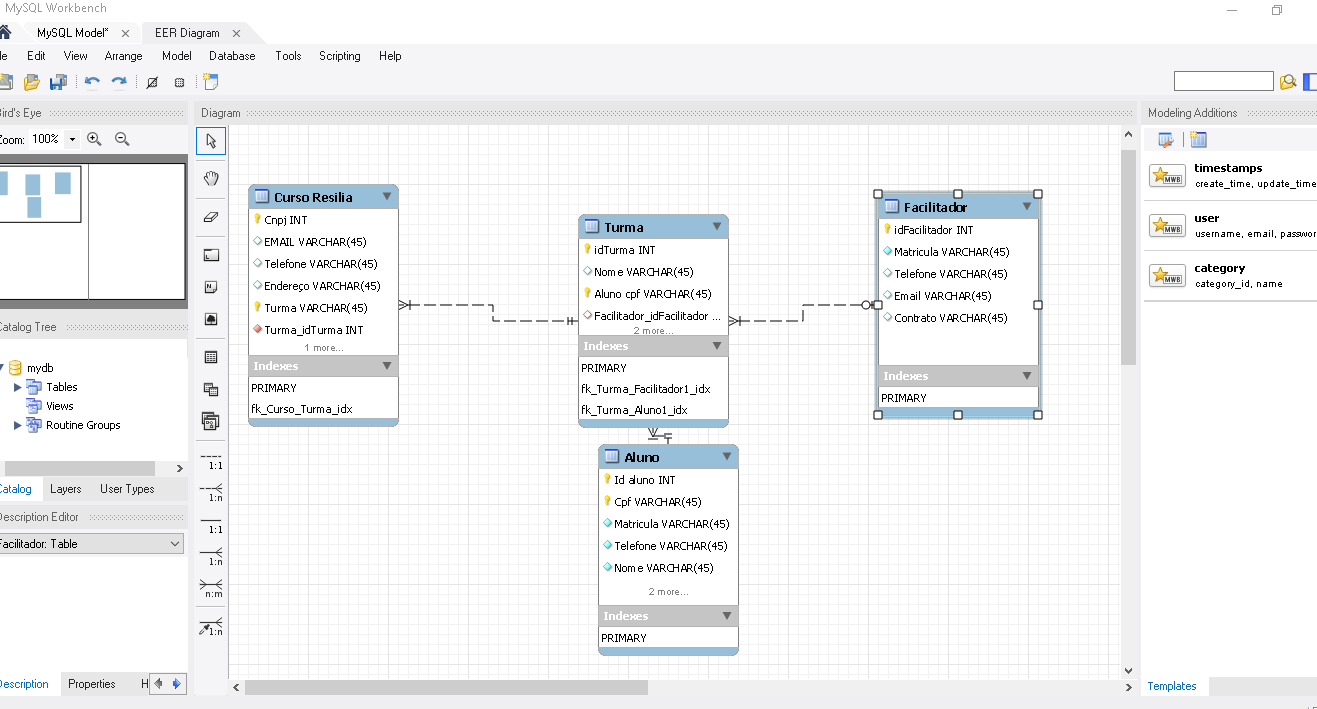1317x709 pixels.
Task: Collapse Indexes section of Facilitador table
Action: coord(1027,376)
